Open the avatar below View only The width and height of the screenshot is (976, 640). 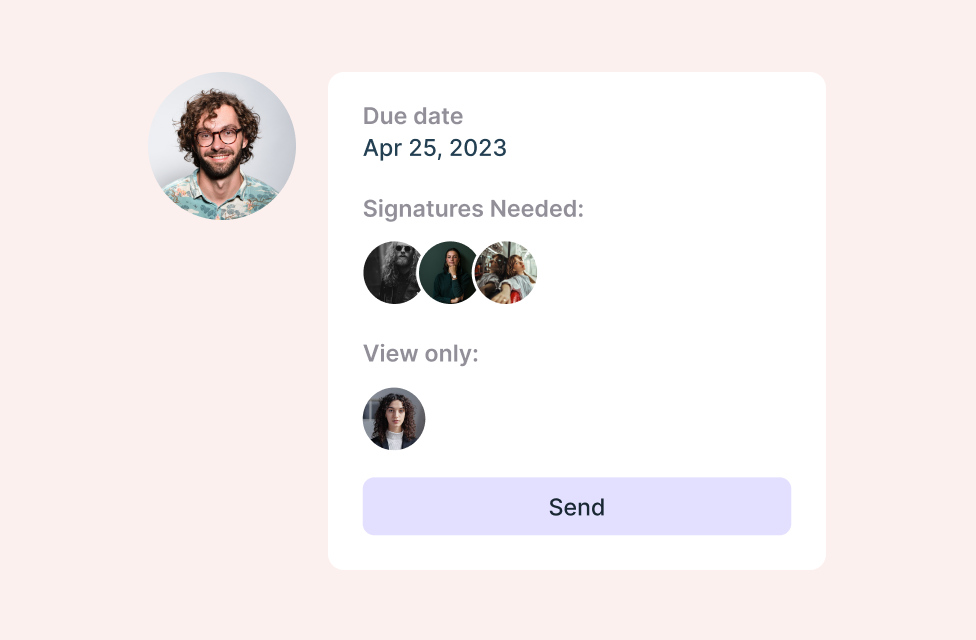click(394, 419)
